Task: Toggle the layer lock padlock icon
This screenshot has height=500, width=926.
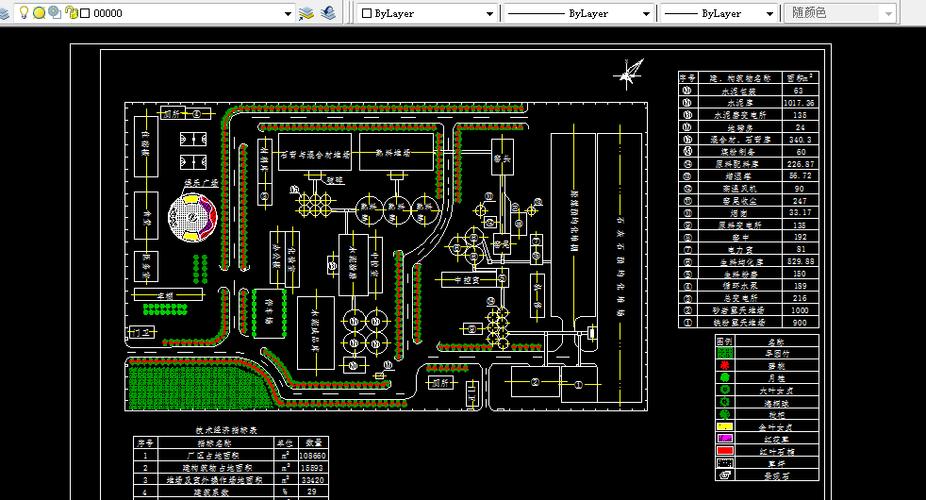Action: tap(70, 13)
